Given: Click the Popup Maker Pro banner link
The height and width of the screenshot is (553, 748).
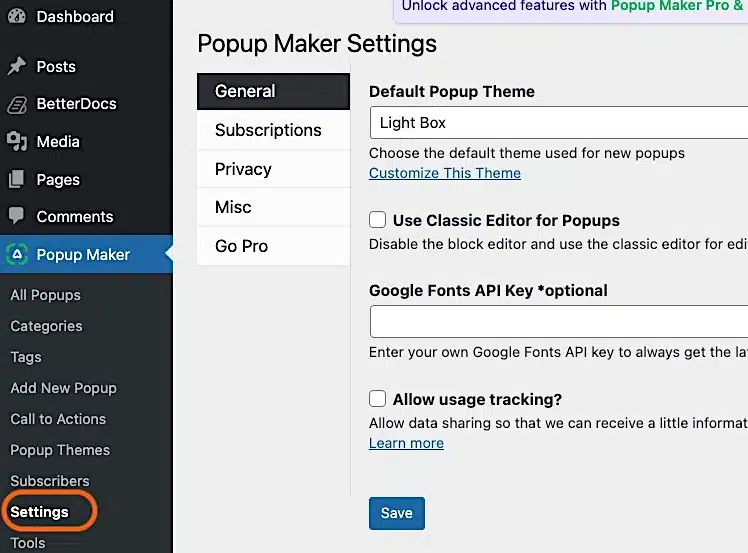Looking at the screenshot, I should [x=677, y=6].
